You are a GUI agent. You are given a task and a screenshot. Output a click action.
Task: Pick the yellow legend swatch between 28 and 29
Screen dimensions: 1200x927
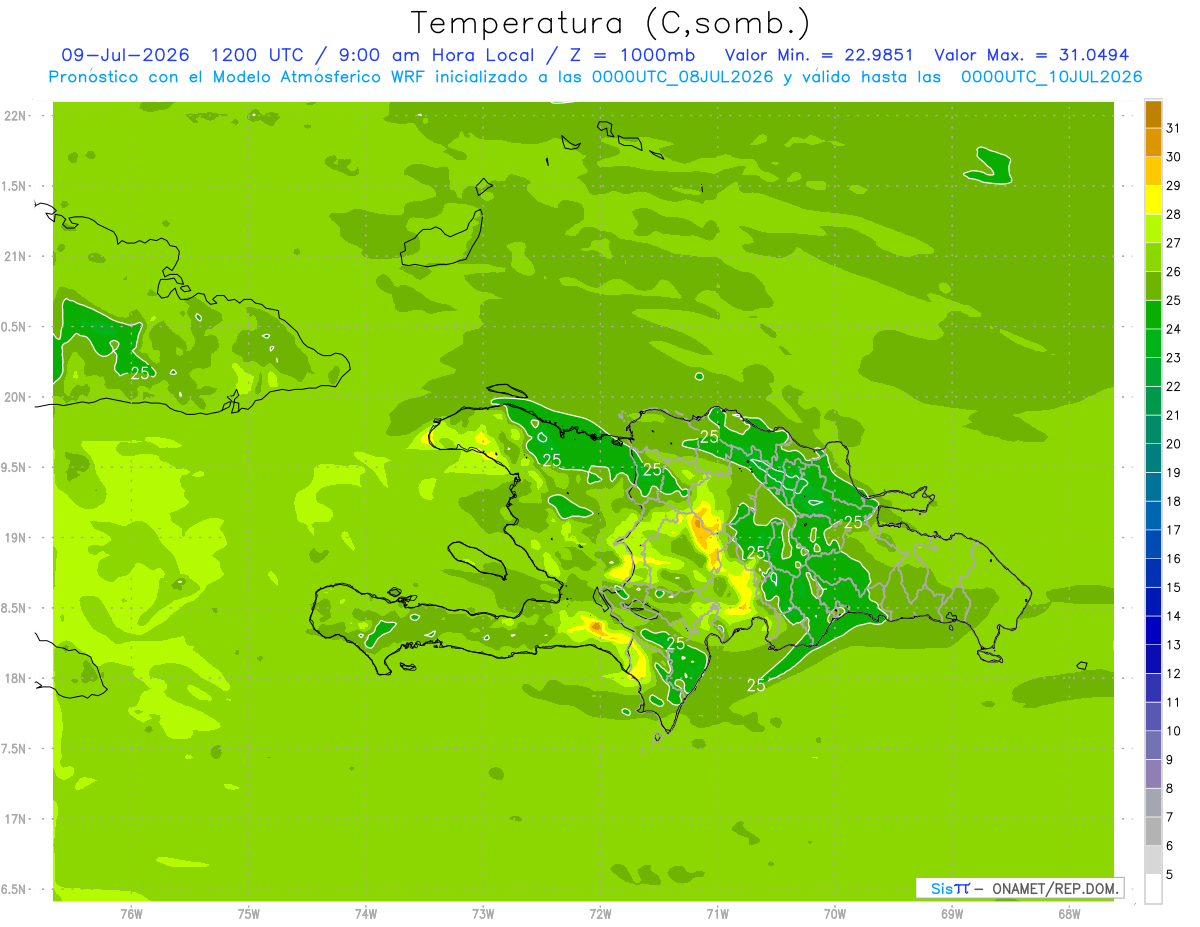[1153, 200]
